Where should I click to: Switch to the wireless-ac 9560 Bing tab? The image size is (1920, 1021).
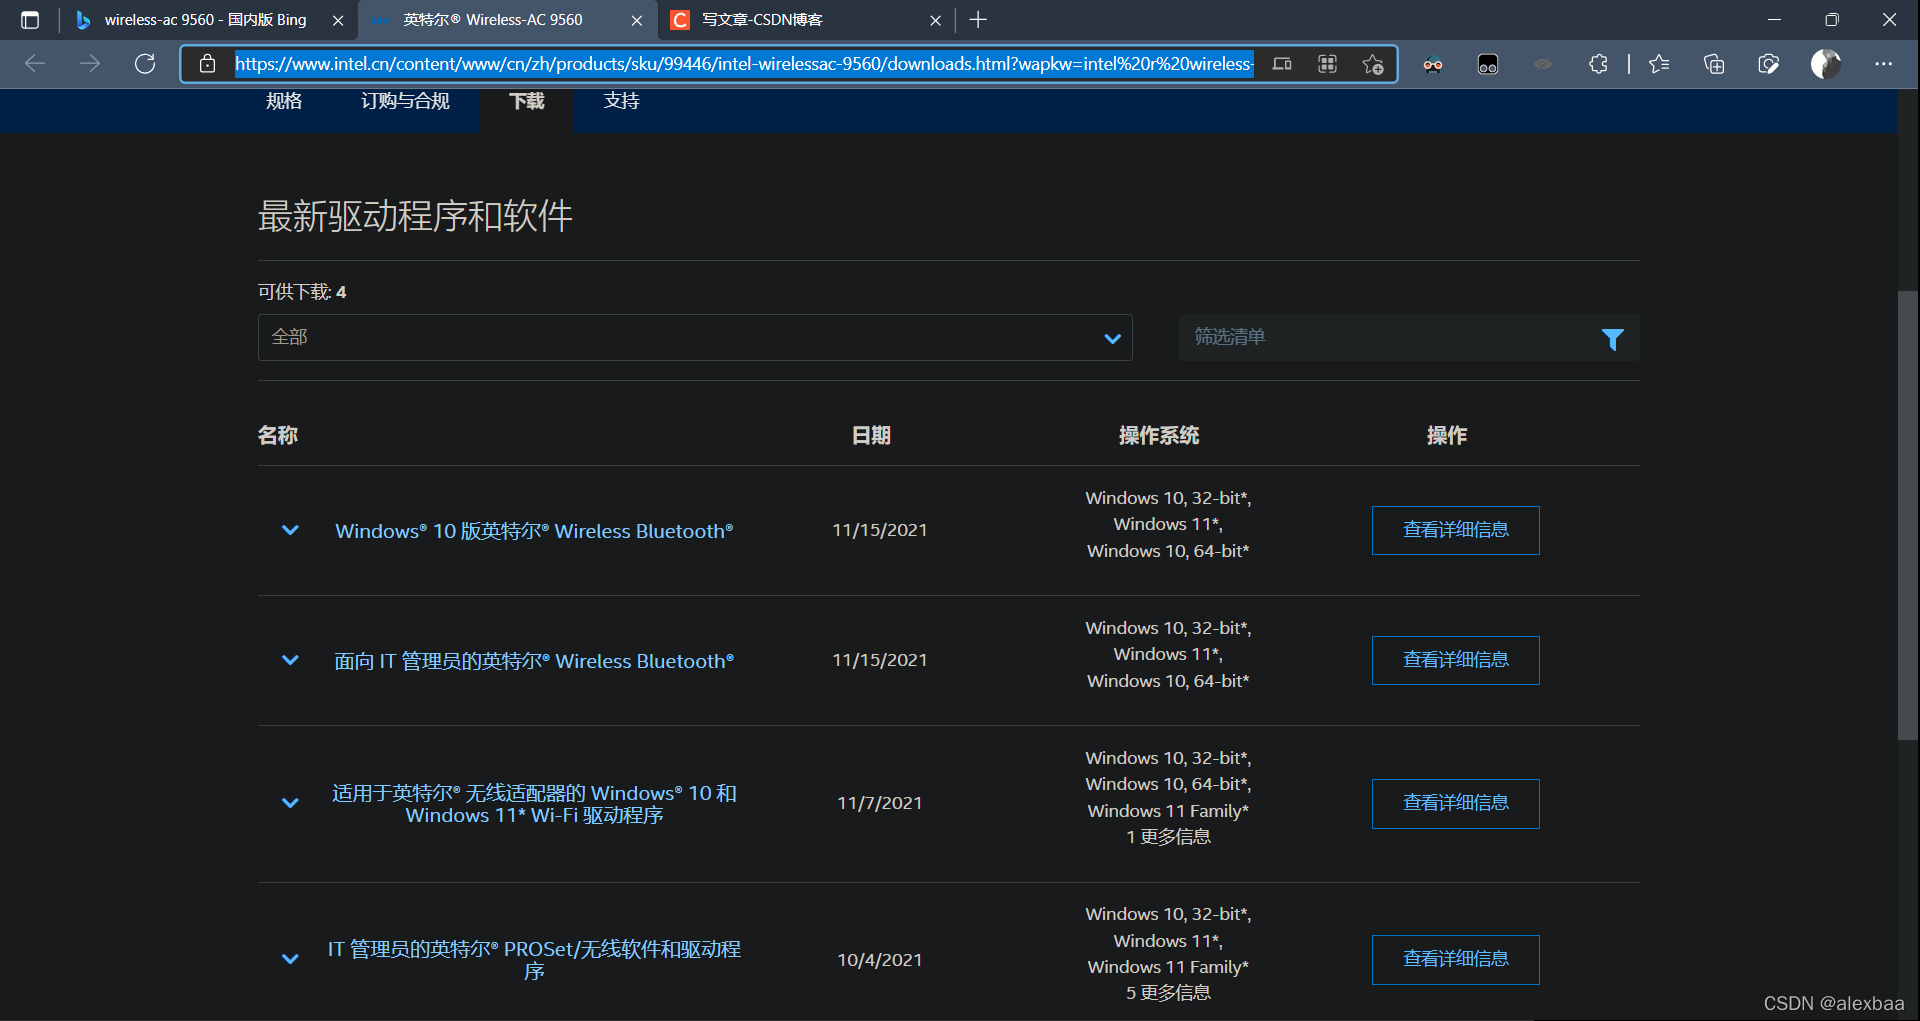205,20
